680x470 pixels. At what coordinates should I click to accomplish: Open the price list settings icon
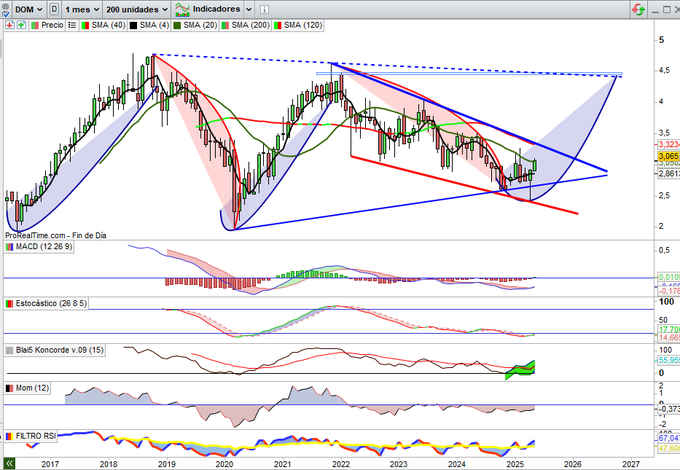[x=72, y=25]
